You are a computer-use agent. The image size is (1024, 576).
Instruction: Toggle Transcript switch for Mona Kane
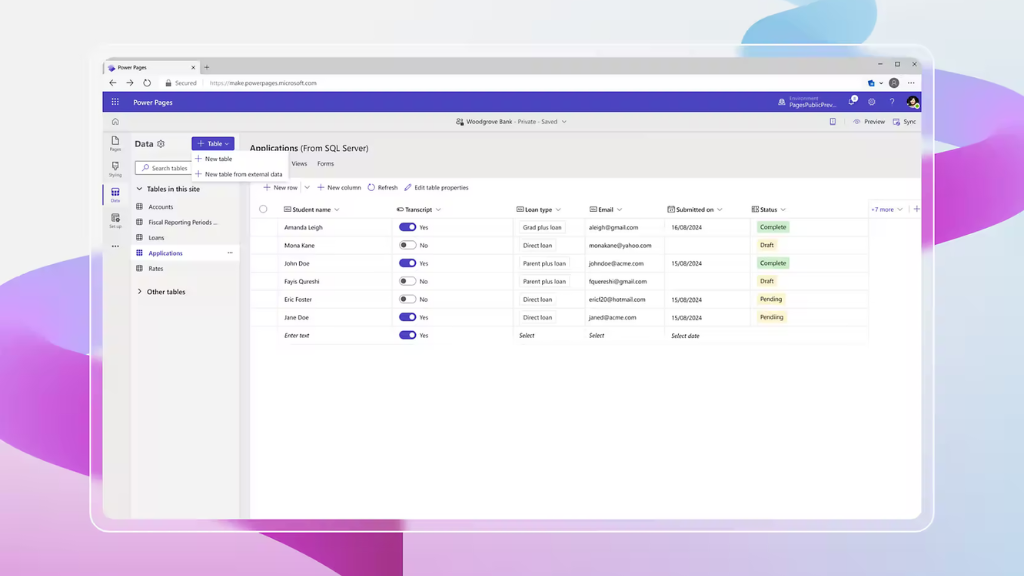click(x=408, y=245)
